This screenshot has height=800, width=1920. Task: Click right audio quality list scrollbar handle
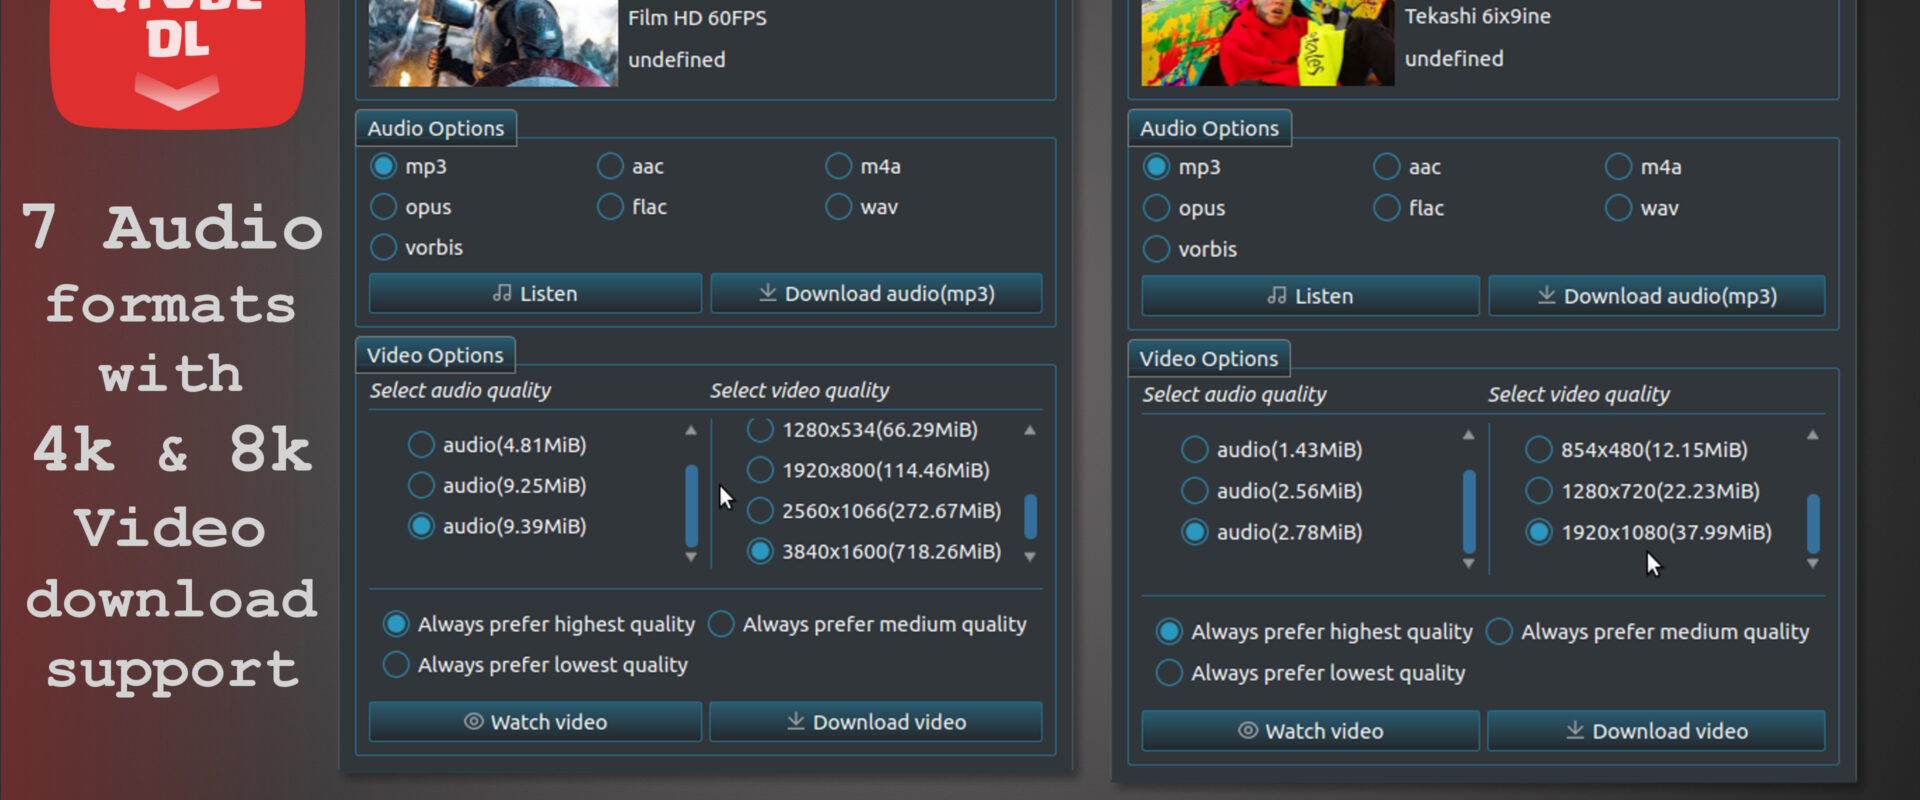click(x=1469, y=511)
